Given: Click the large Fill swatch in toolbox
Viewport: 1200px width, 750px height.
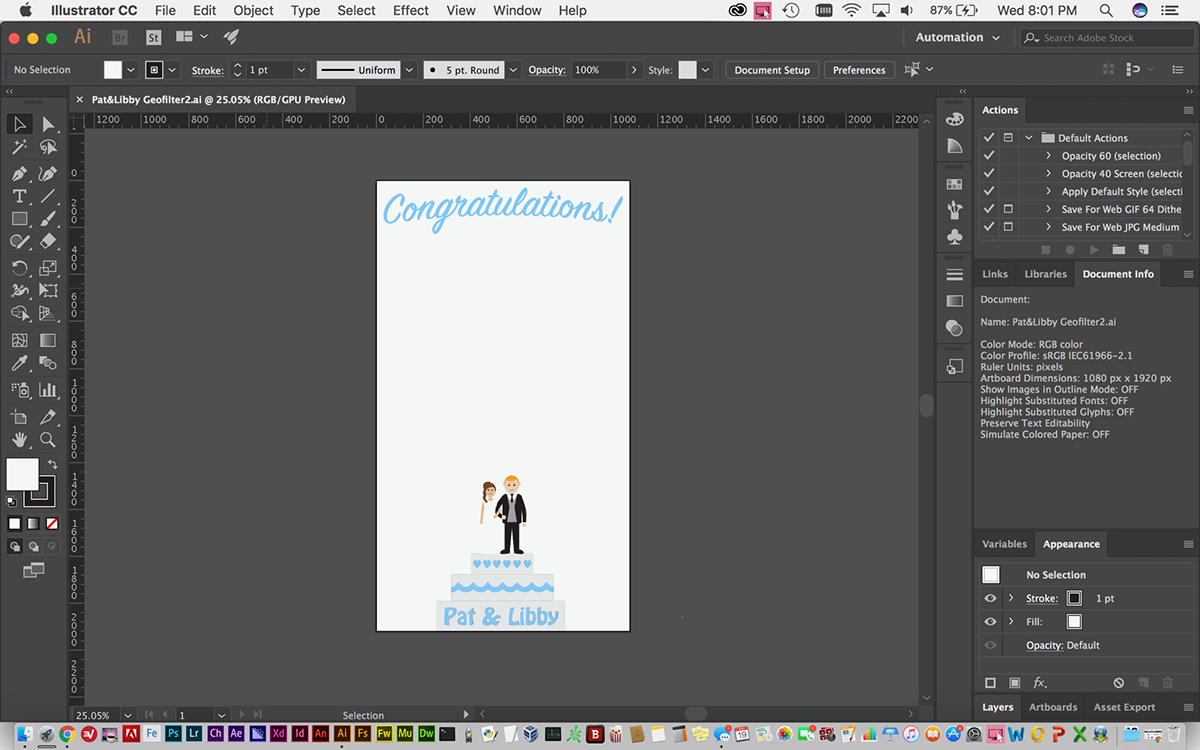Looking at the screenshot, I should [x=22, y=474].
